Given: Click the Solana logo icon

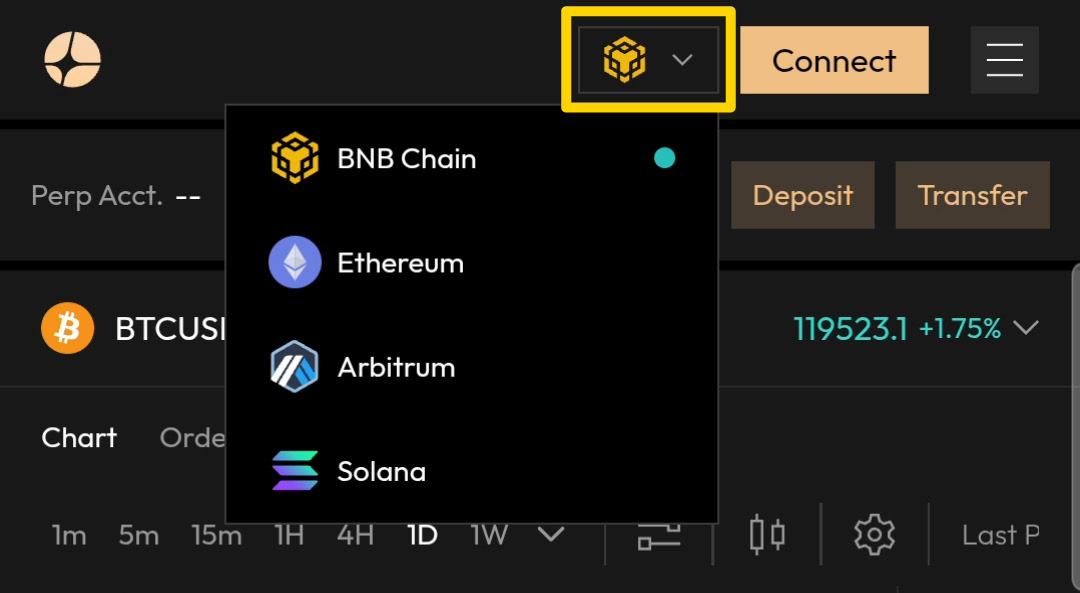Looking at the screenshot, I should [295, 471].
